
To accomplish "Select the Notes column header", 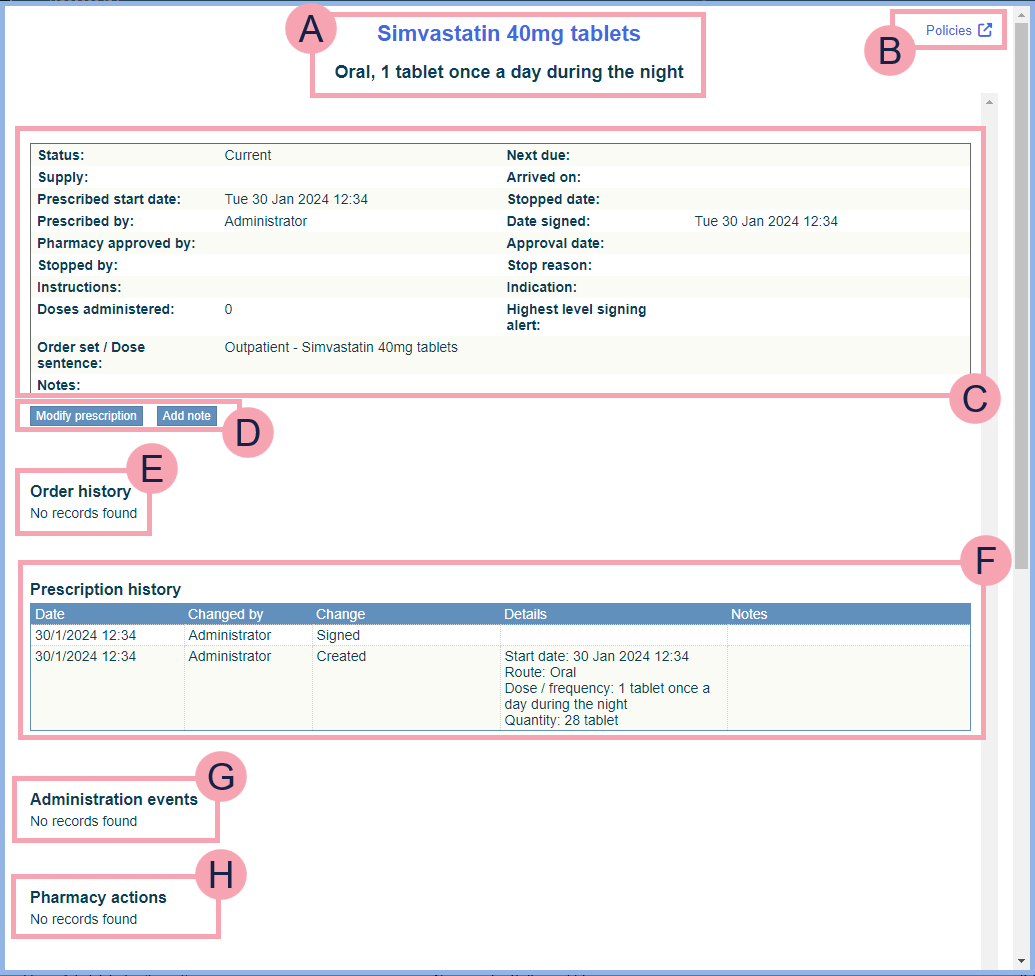I will point(749,614).
